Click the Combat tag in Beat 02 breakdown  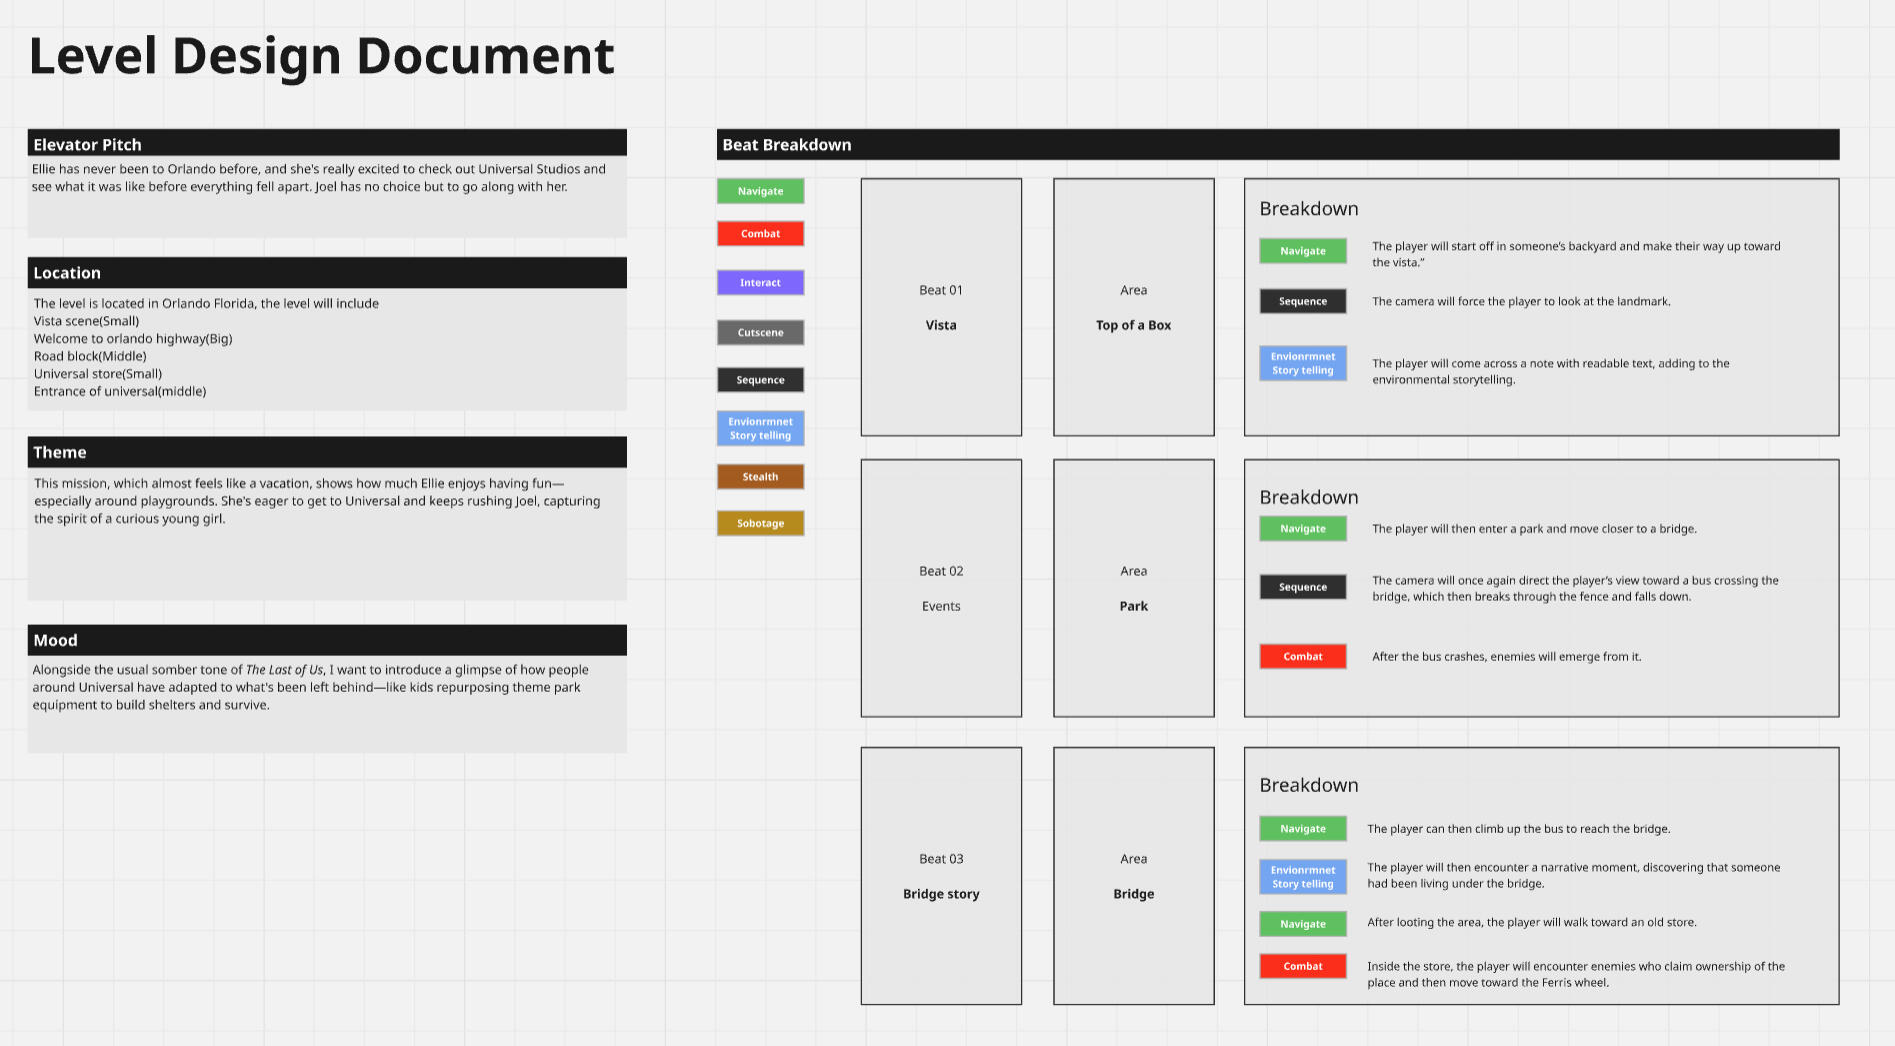point(1302,657)
